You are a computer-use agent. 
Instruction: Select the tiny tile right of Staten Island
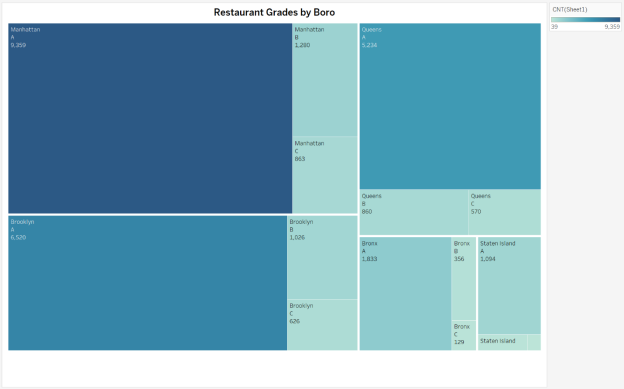tap(534, 342)
